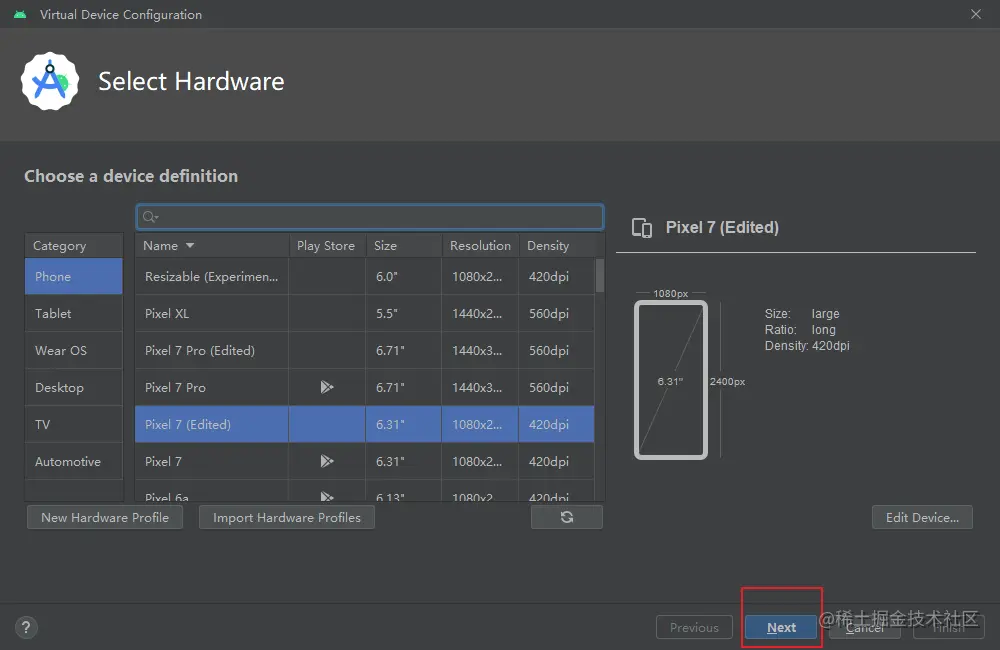Select the Automotive category
Screen dimensions: 1000x650
pyautogui.click(x=73, y=461)
